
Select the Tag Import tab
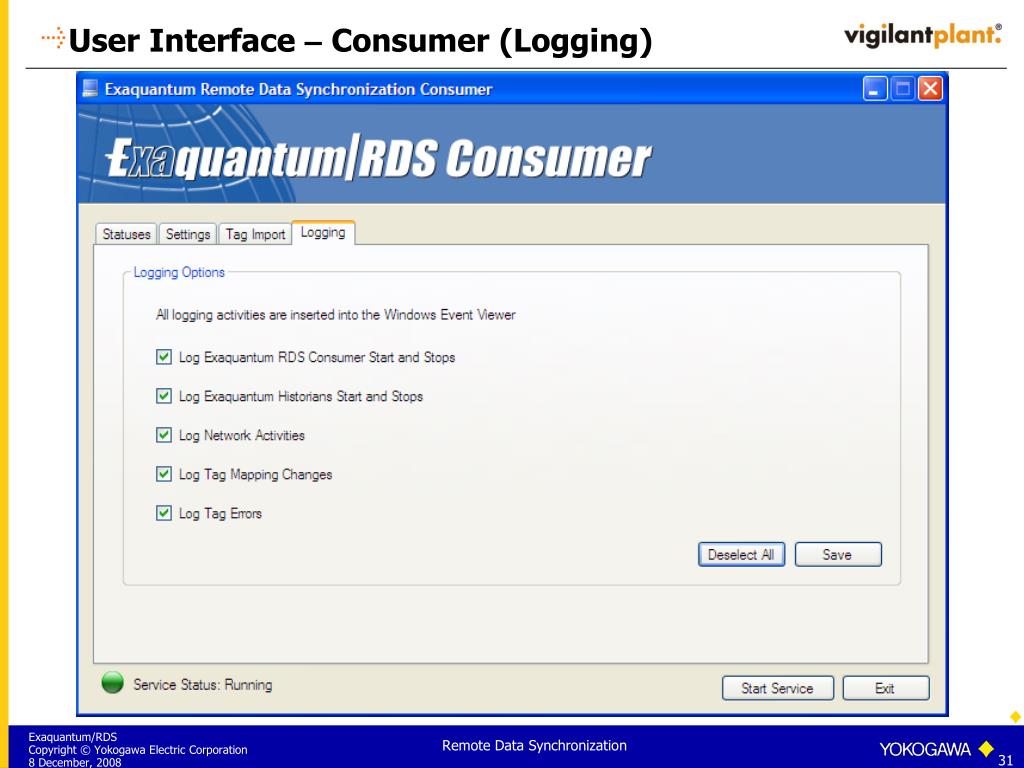point(255,234)
